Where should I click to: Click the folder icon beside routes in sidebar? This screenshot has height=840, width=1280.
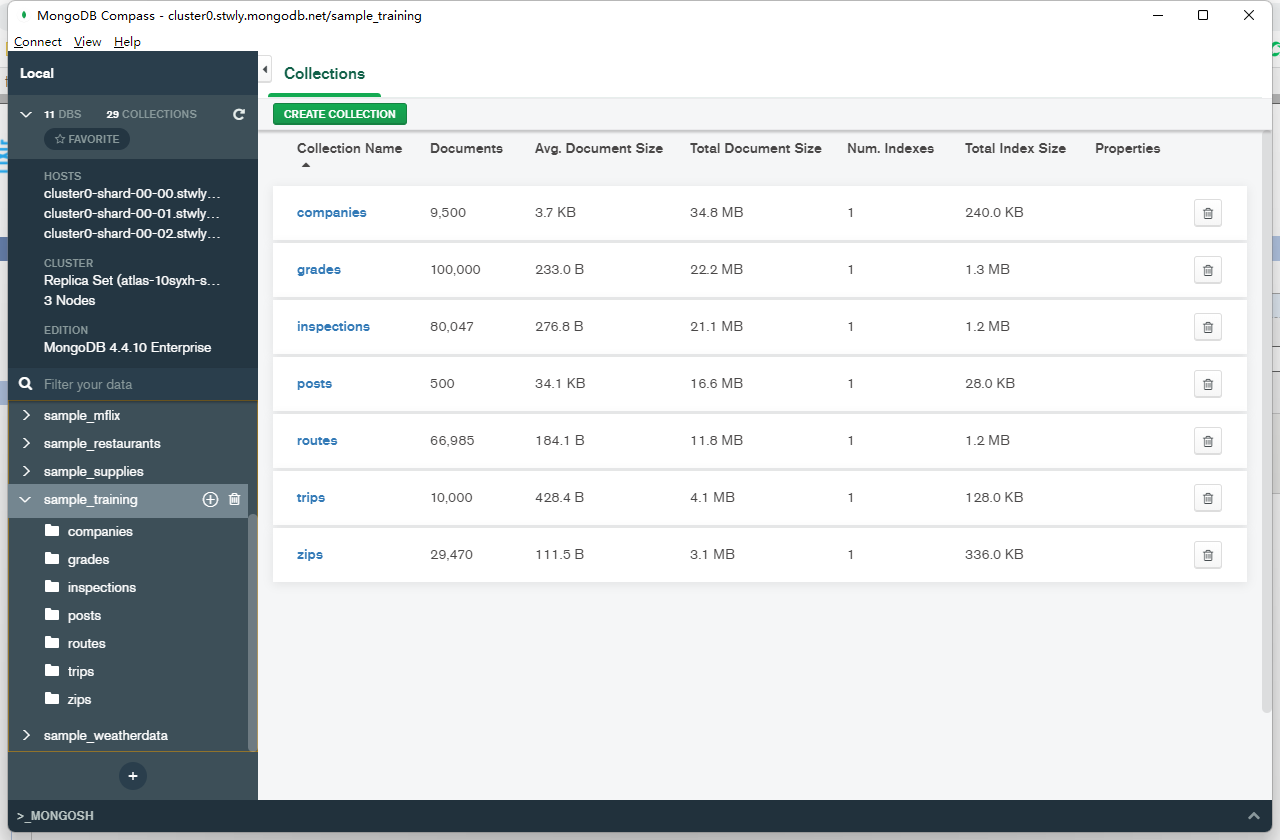pos(52,643)
